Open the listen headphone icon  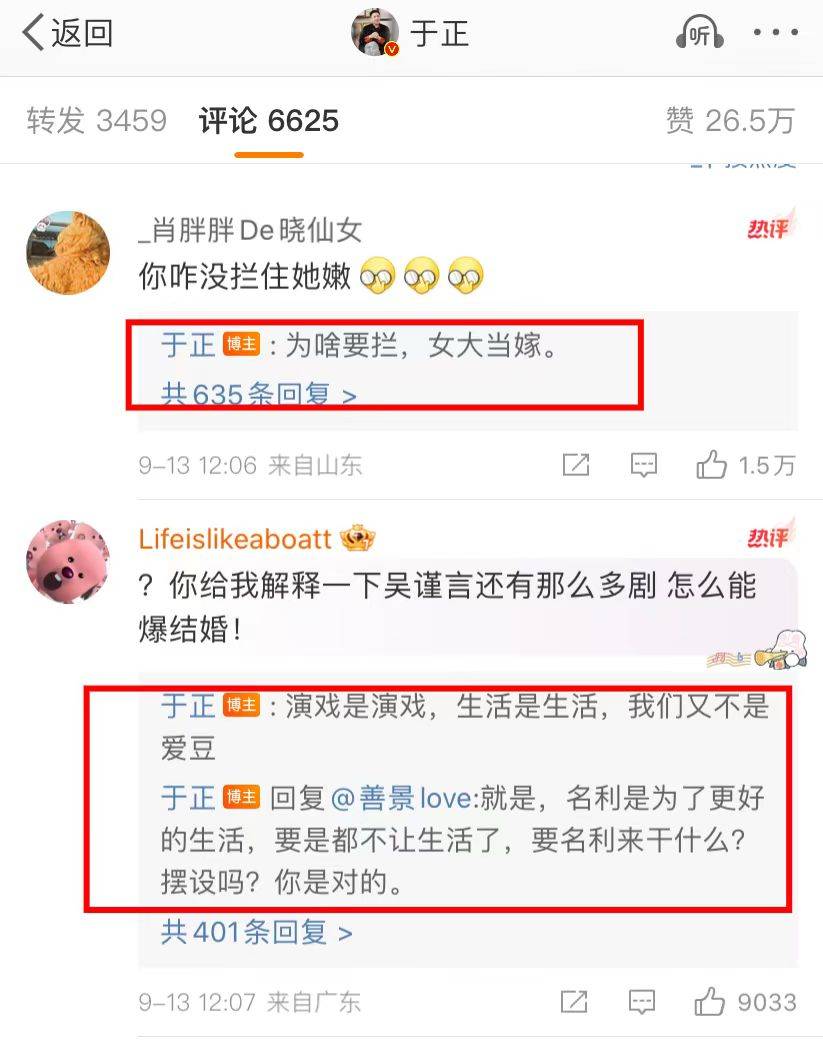[699, 33]
